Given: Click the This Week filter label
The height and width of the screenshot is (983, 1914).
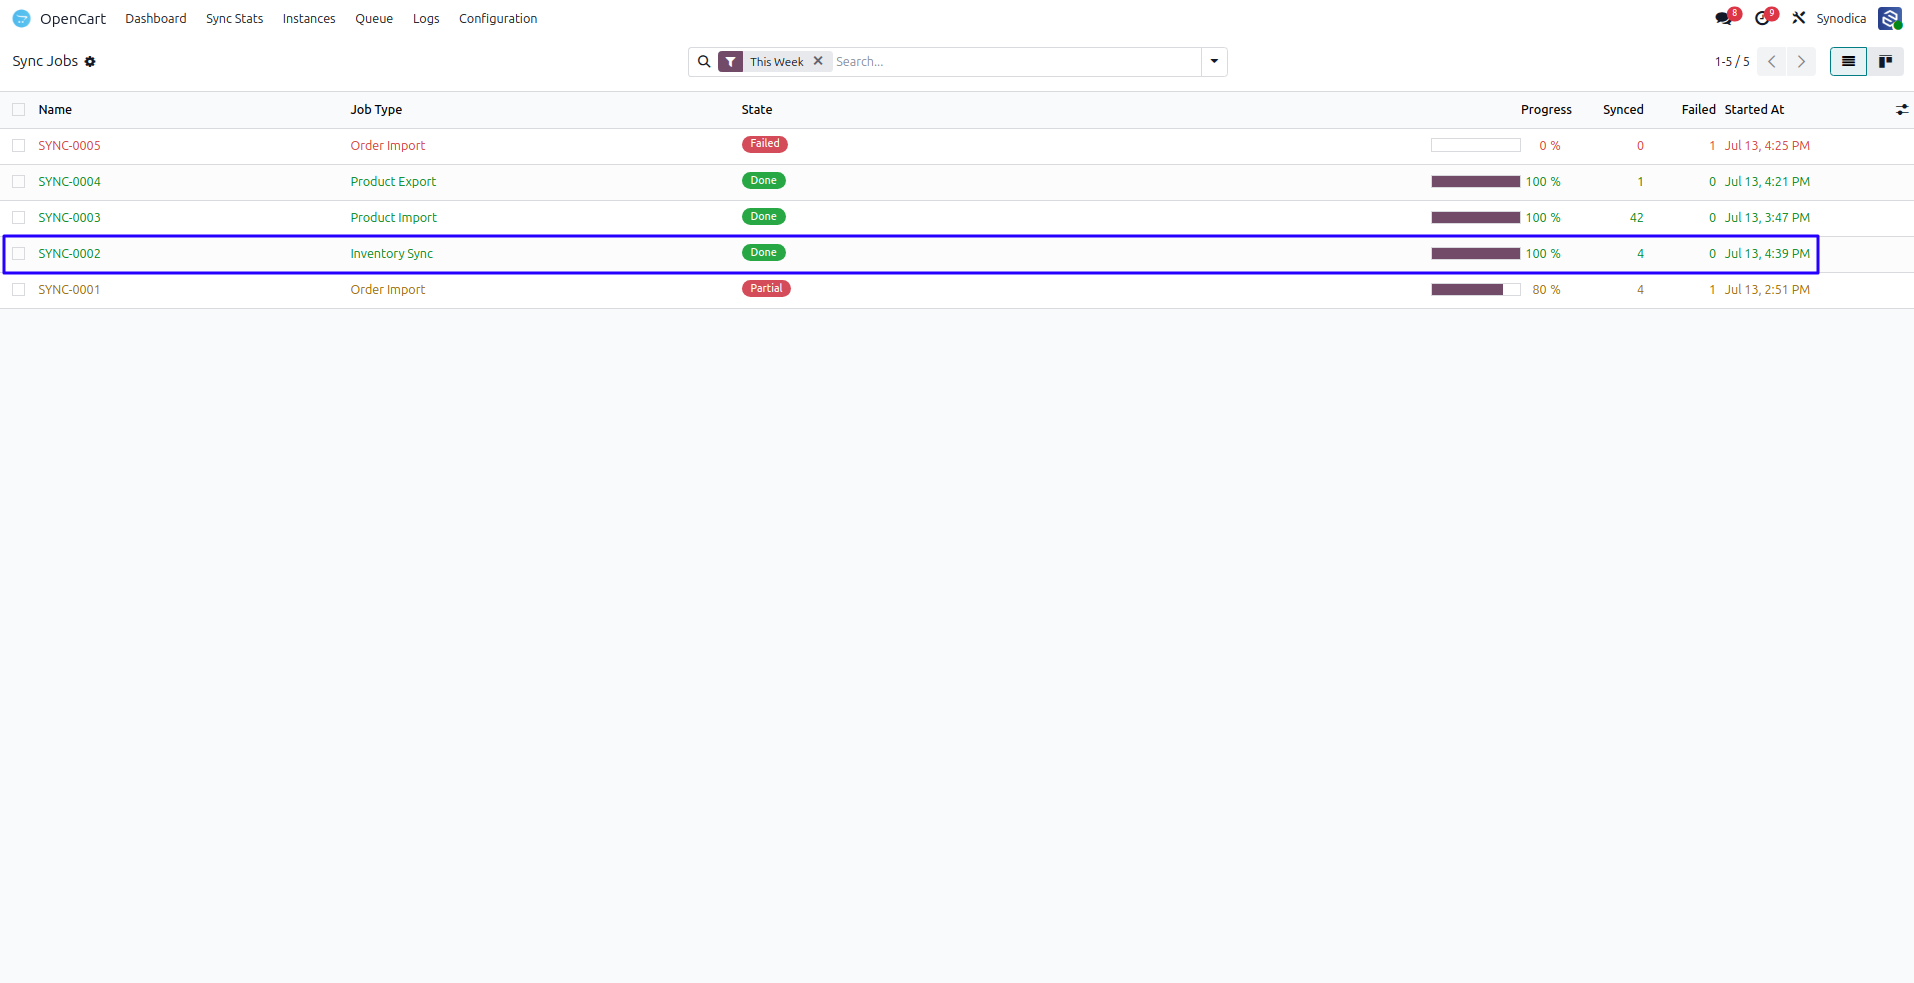Looking at the screenshot, I should [777, 62].
